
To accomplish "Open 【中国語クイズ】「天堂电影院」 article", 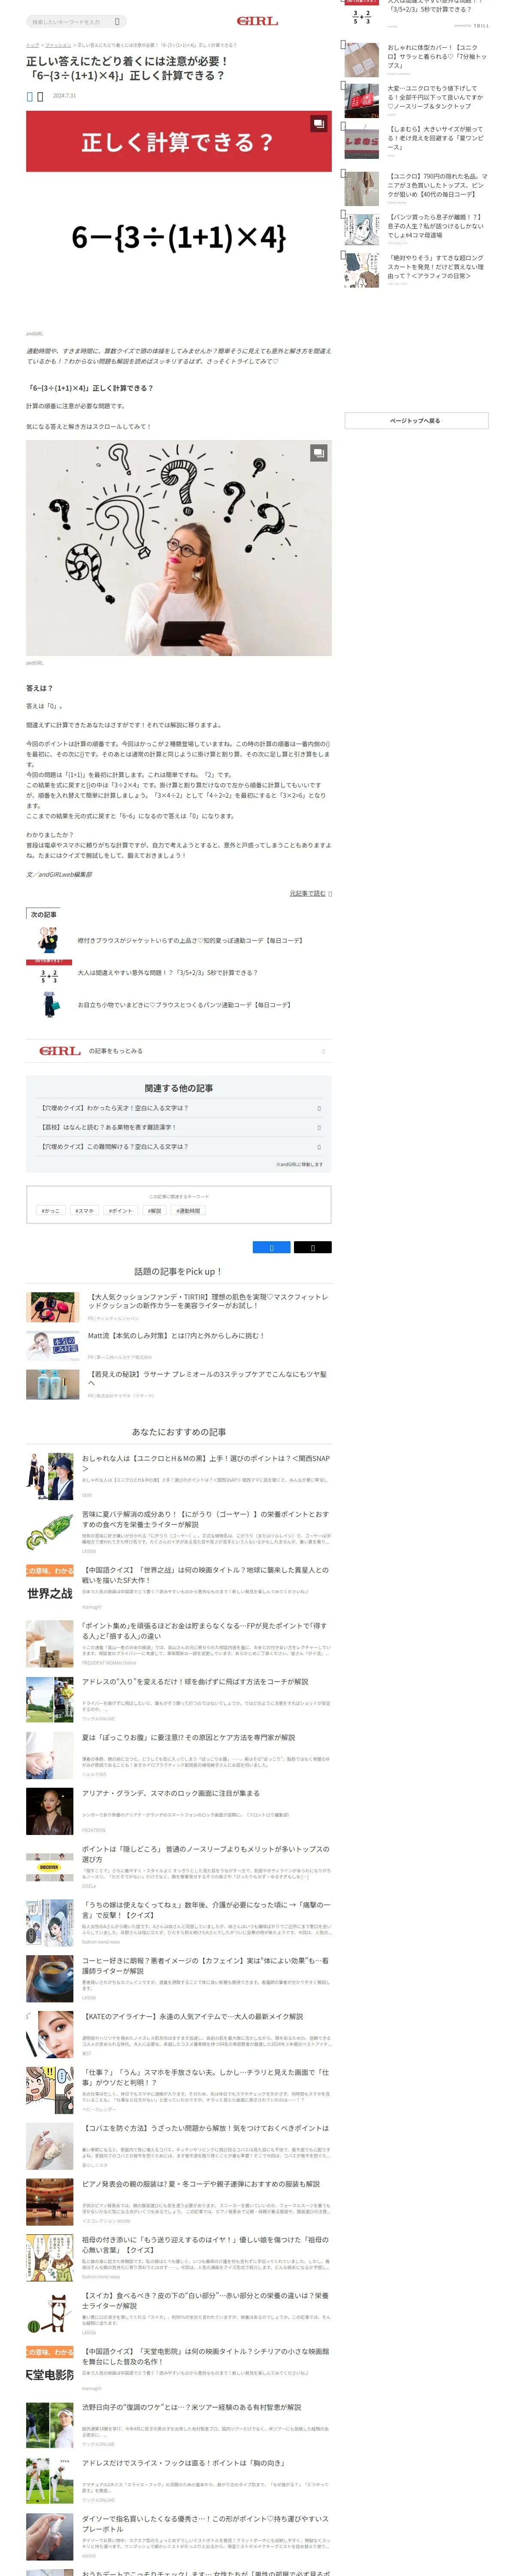I will tap(206, 2357).
